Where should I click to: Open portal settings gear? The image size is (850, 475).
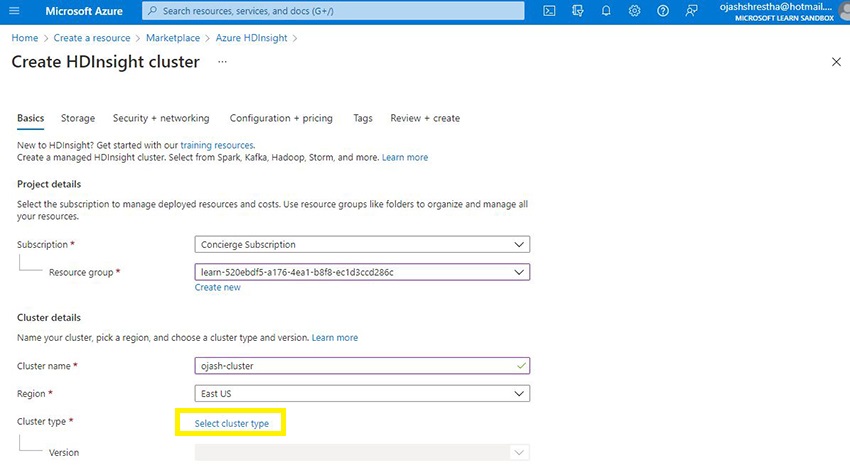[x=634, y=11]
